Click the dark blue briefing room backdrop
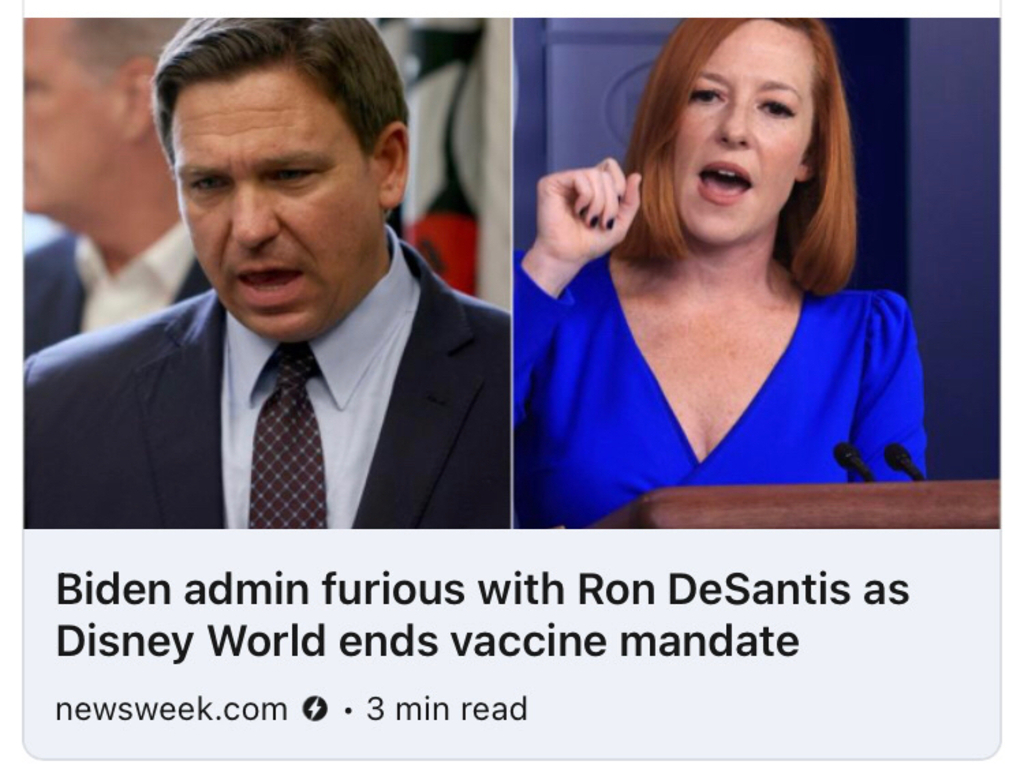Viewport: 1024px width, 765px height. [x=953, y=229]
